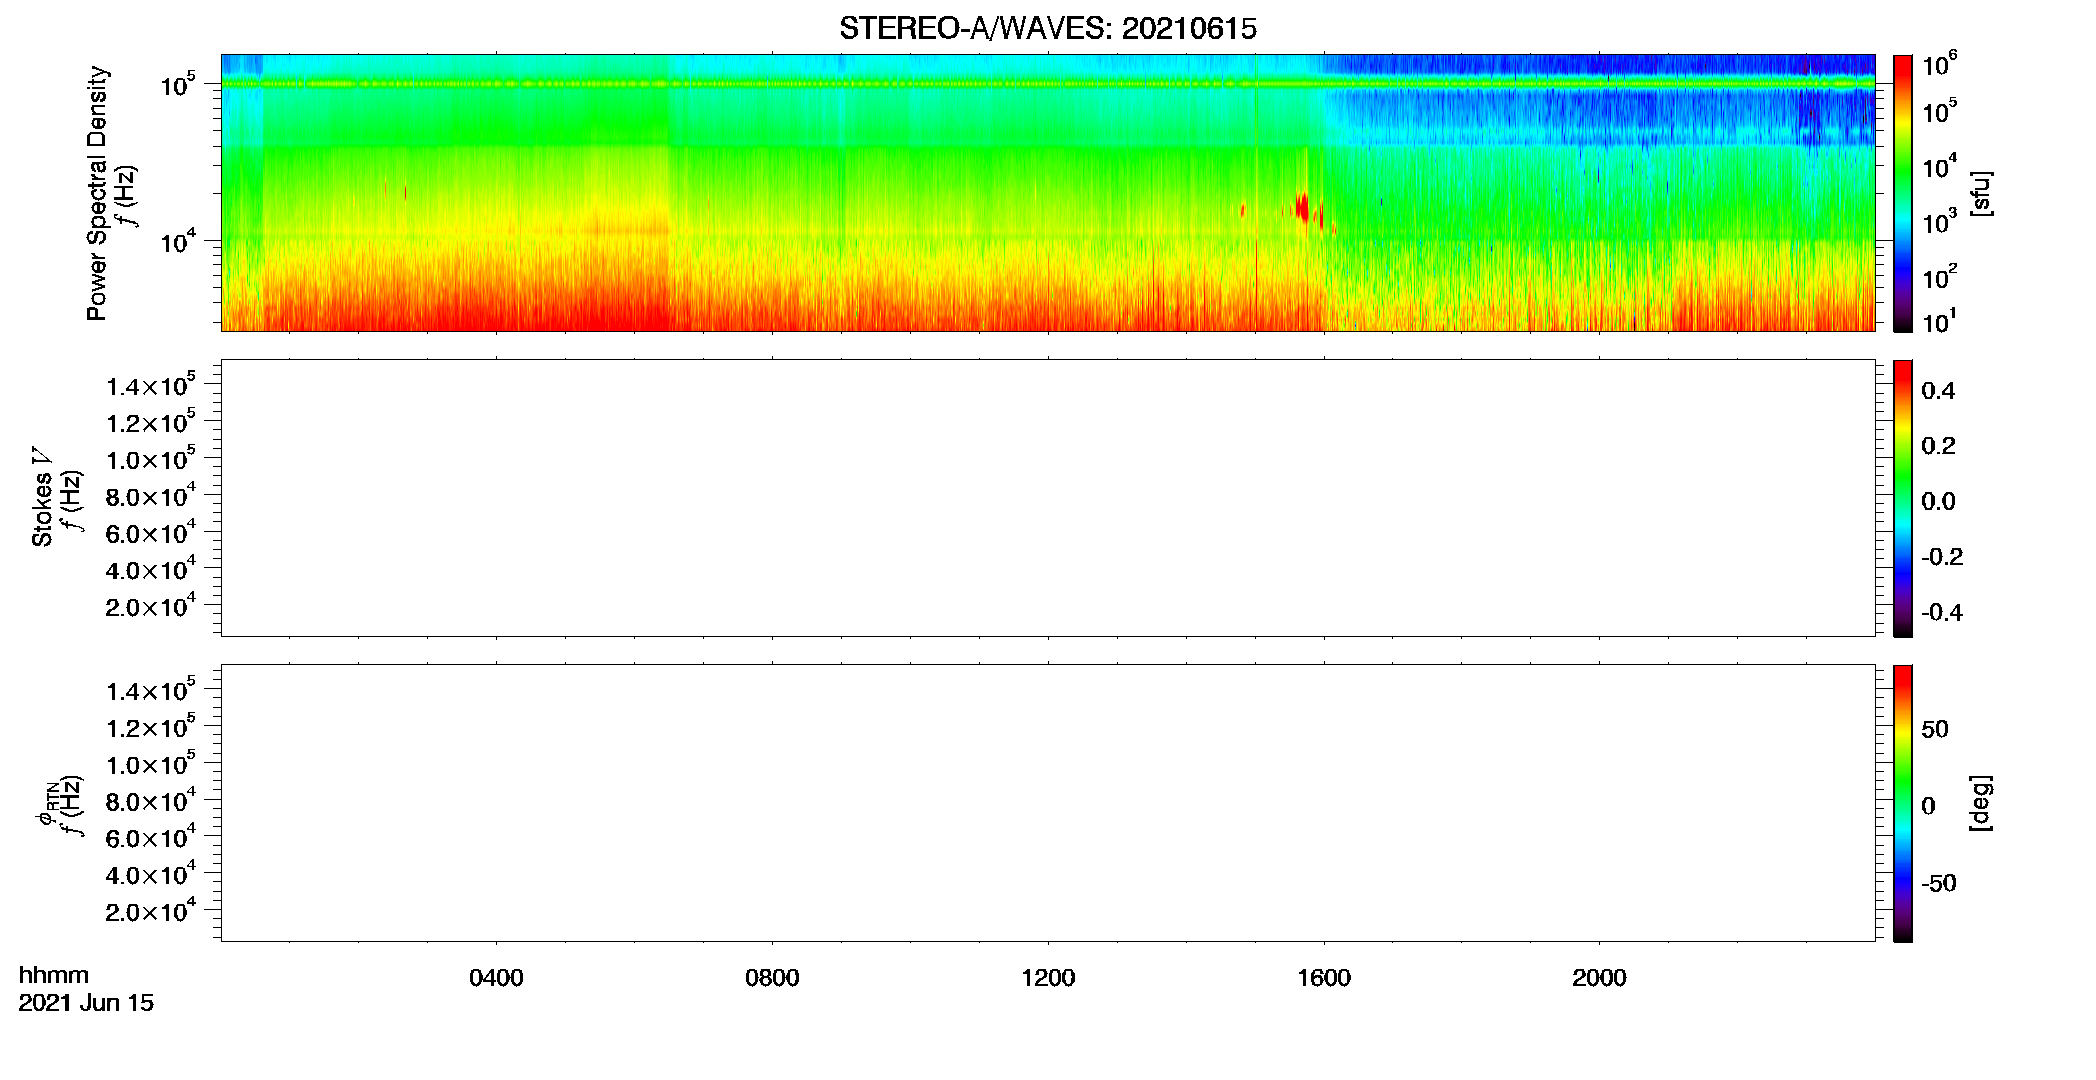The height and width of the screenshot is (1080, 2096).
Task: Click the 10^1 label on the sfu colorbar
Action: (1938, 321)
